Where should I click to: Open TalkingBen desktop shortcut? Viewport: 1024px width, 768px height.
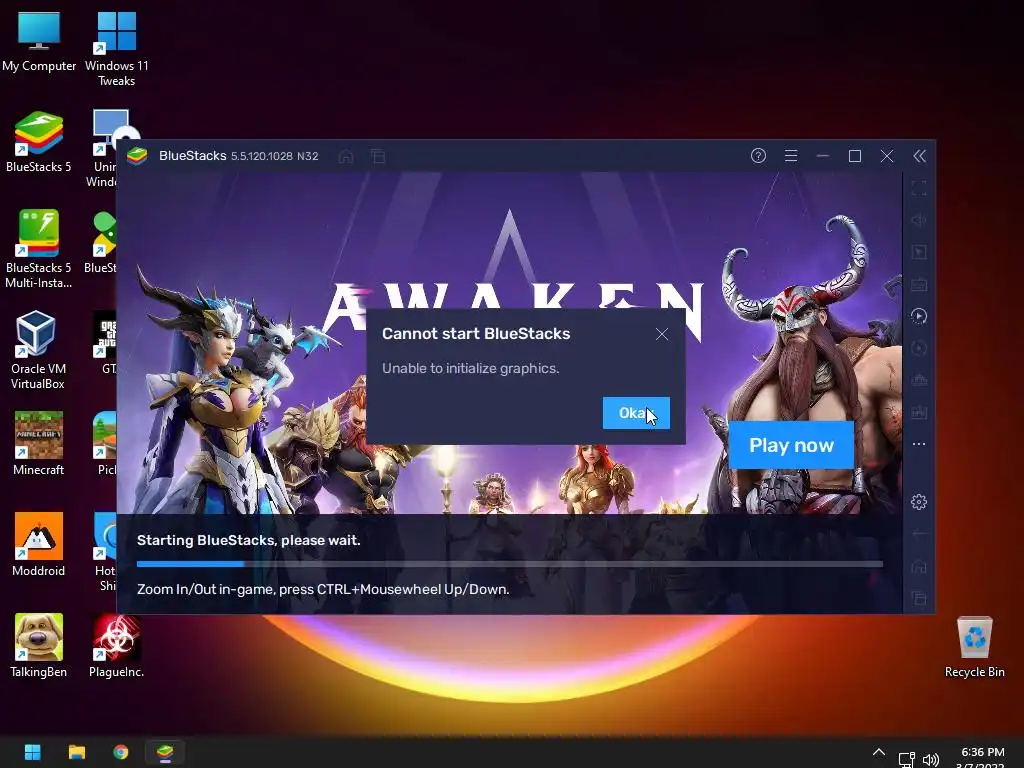(x=39, y=646)
